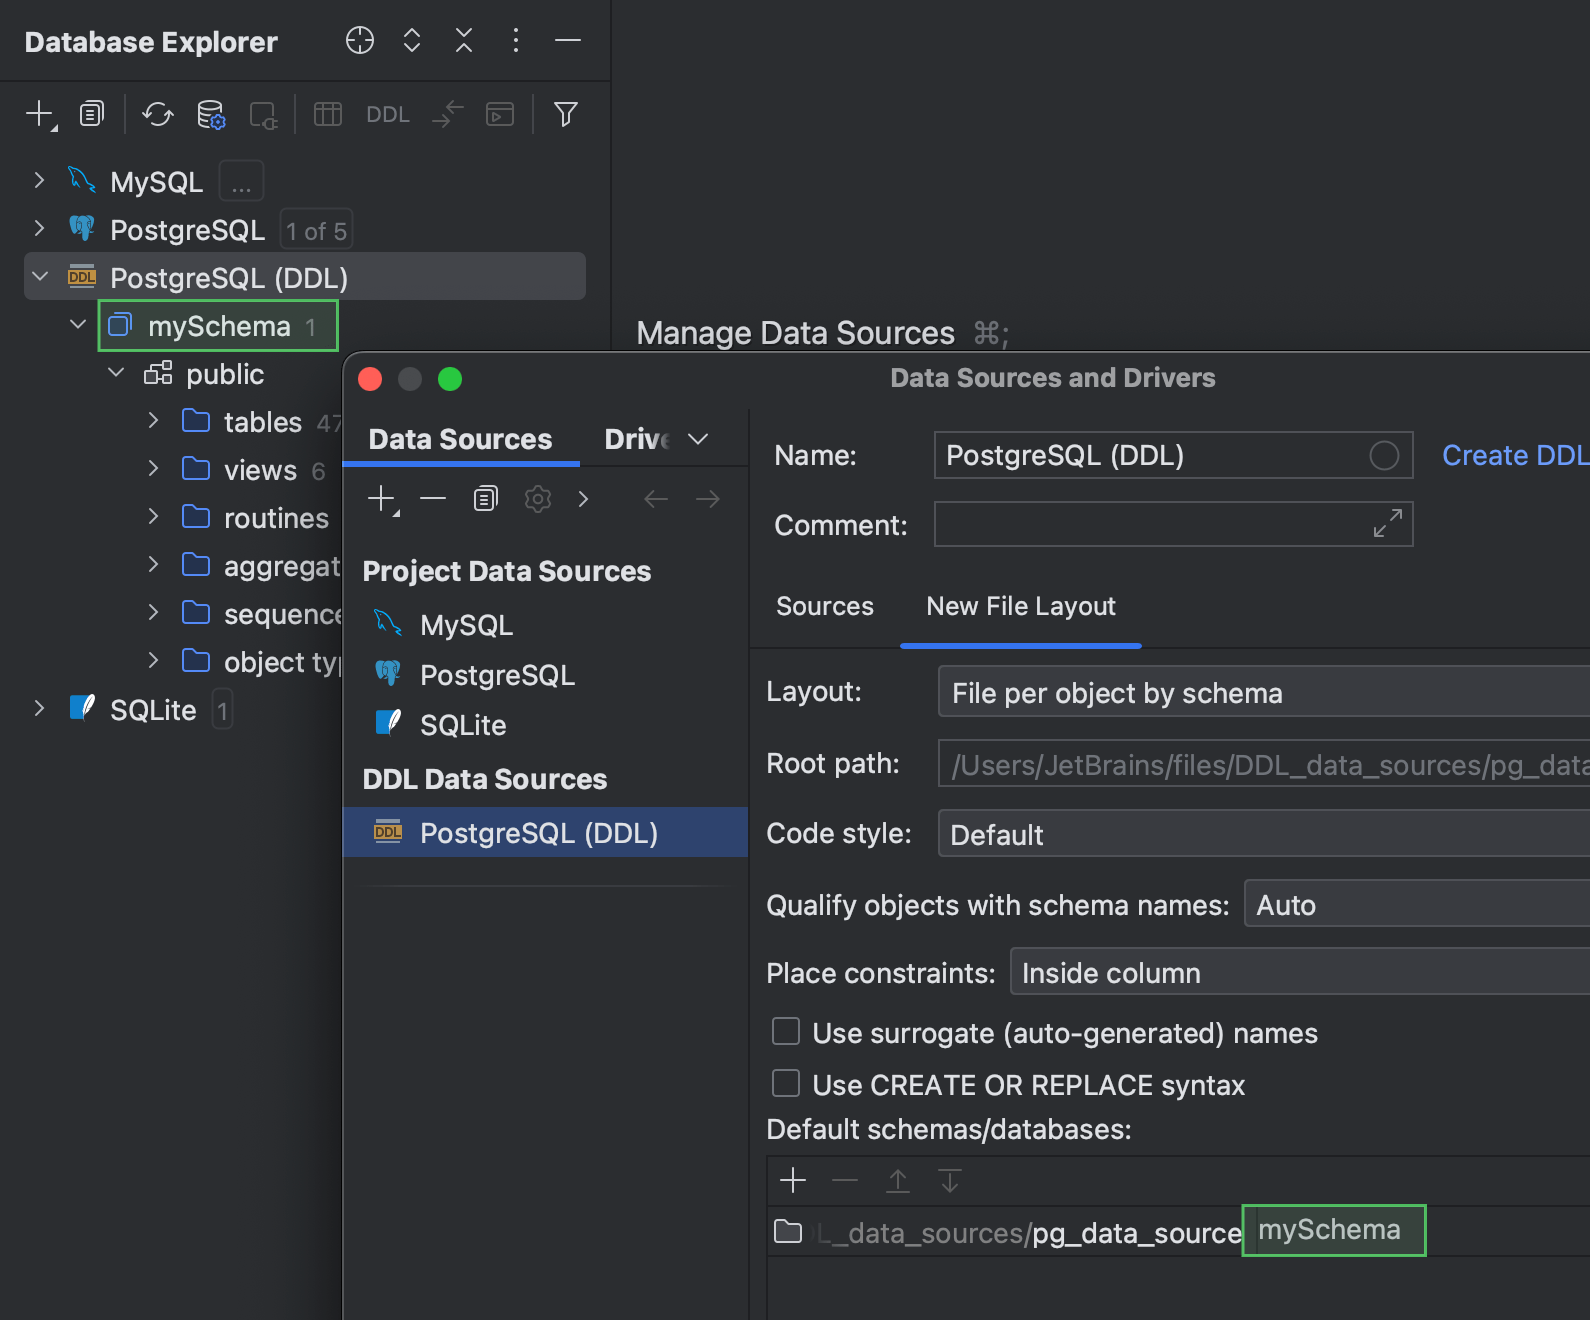Click the Create DDL link
This screenshot has width=1590, height=1320.
pos(1514,456)
